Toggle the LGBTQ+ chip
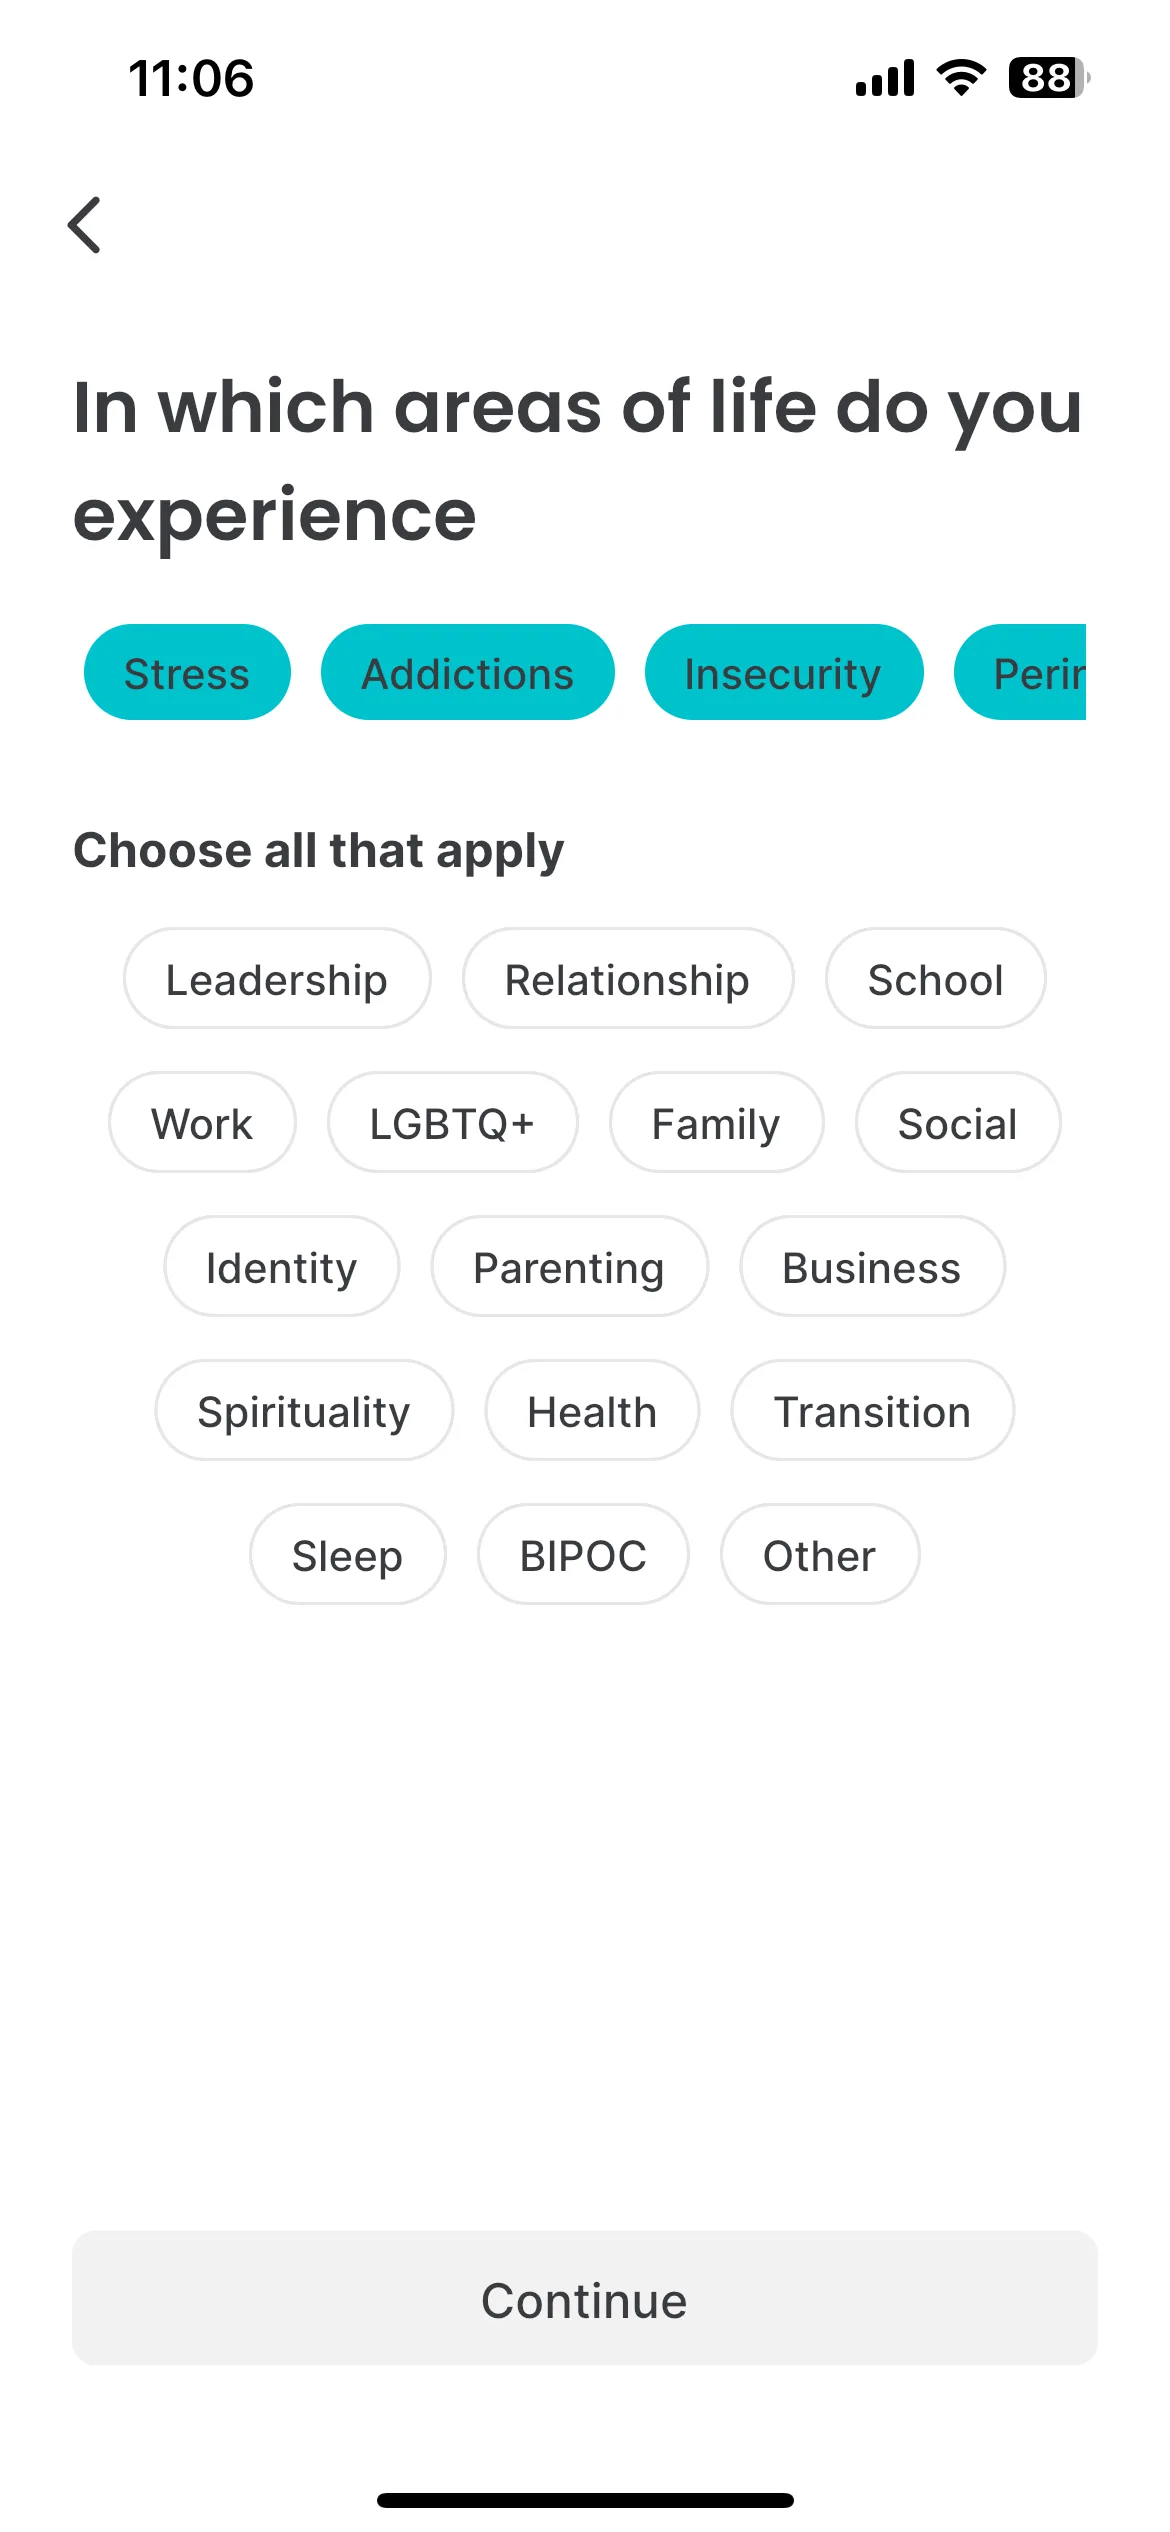 (x=452, y=1123)
